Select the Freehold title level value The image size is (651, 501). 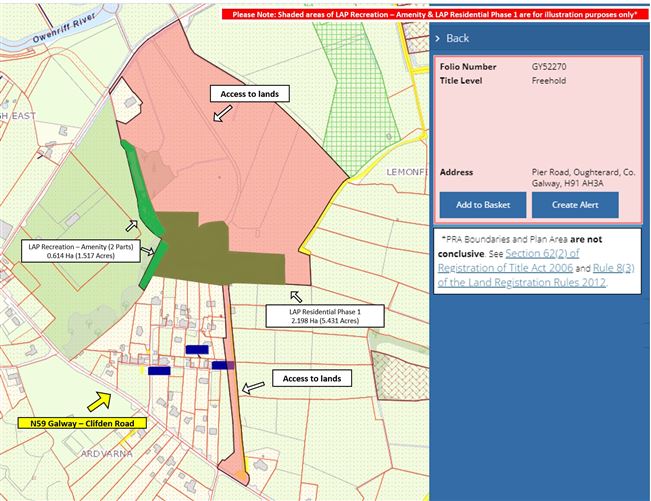549,81
